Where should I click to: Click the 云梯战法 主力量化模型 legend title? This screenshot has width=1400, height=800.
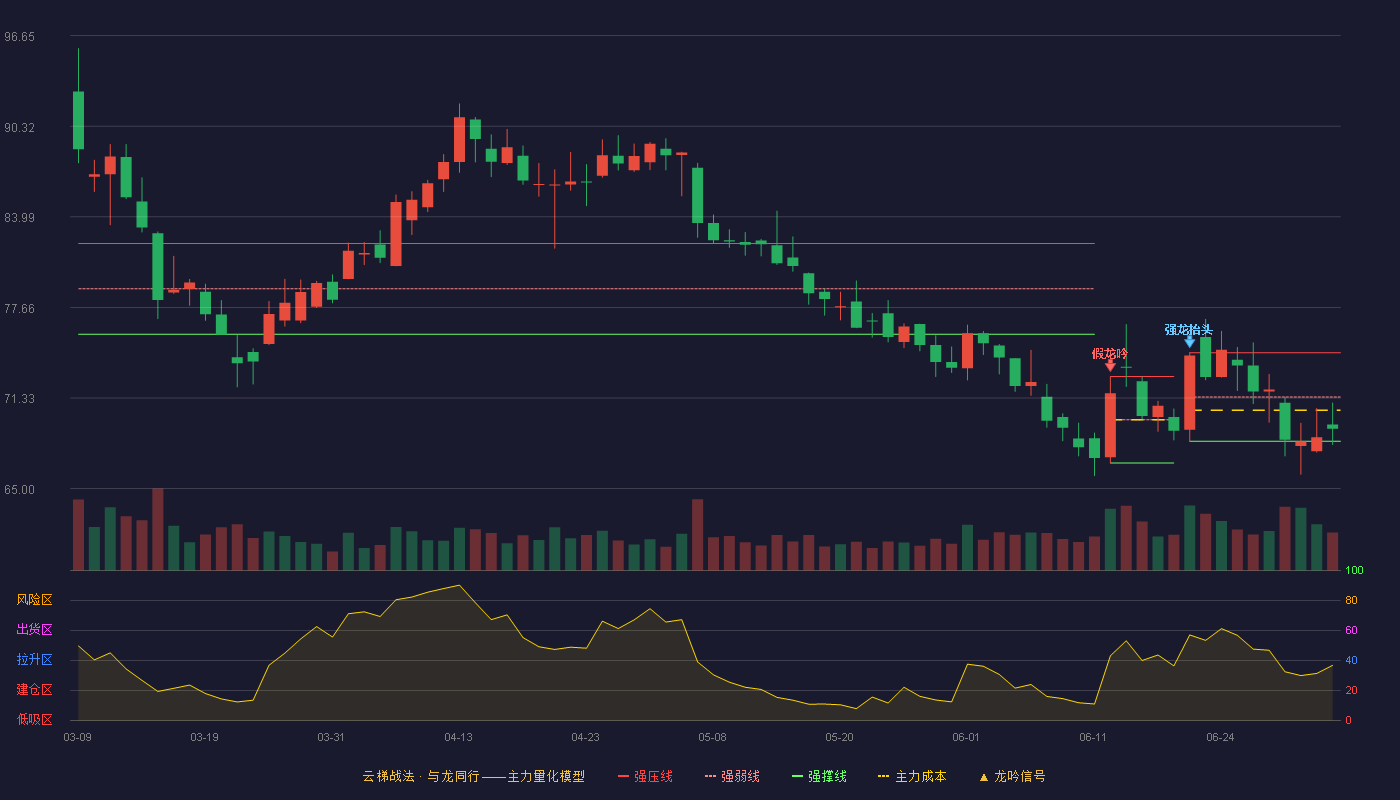point(474,776)
